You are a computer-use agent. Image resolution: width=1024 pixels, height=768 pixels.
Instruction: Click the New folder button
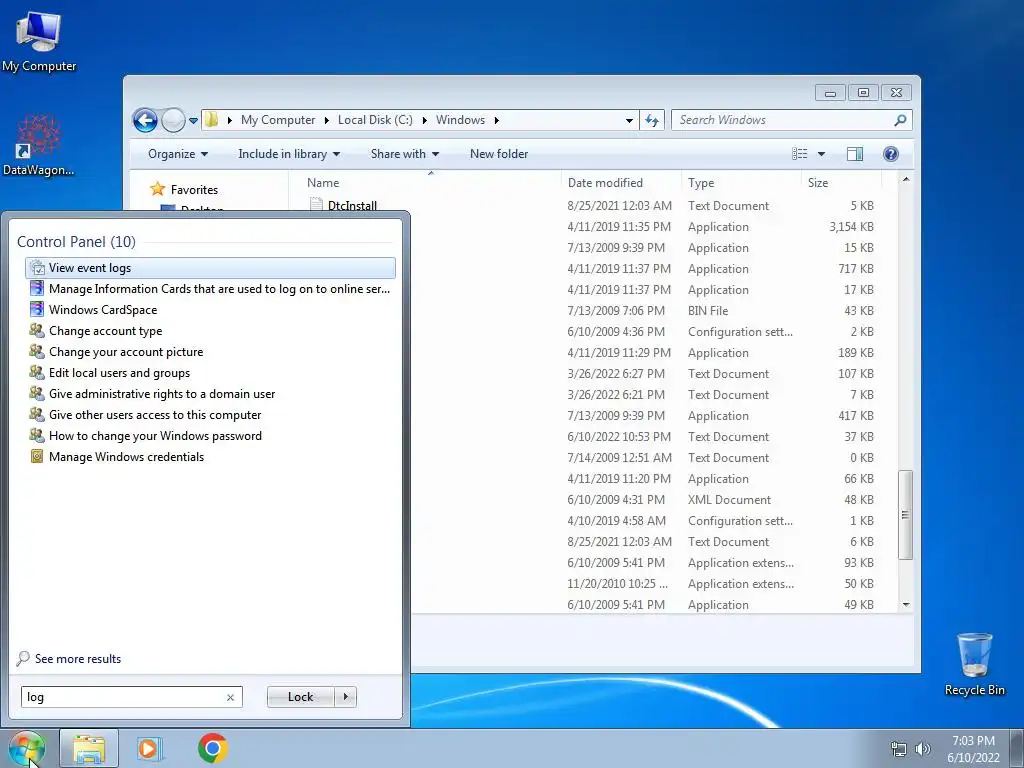tap(499, 154)
